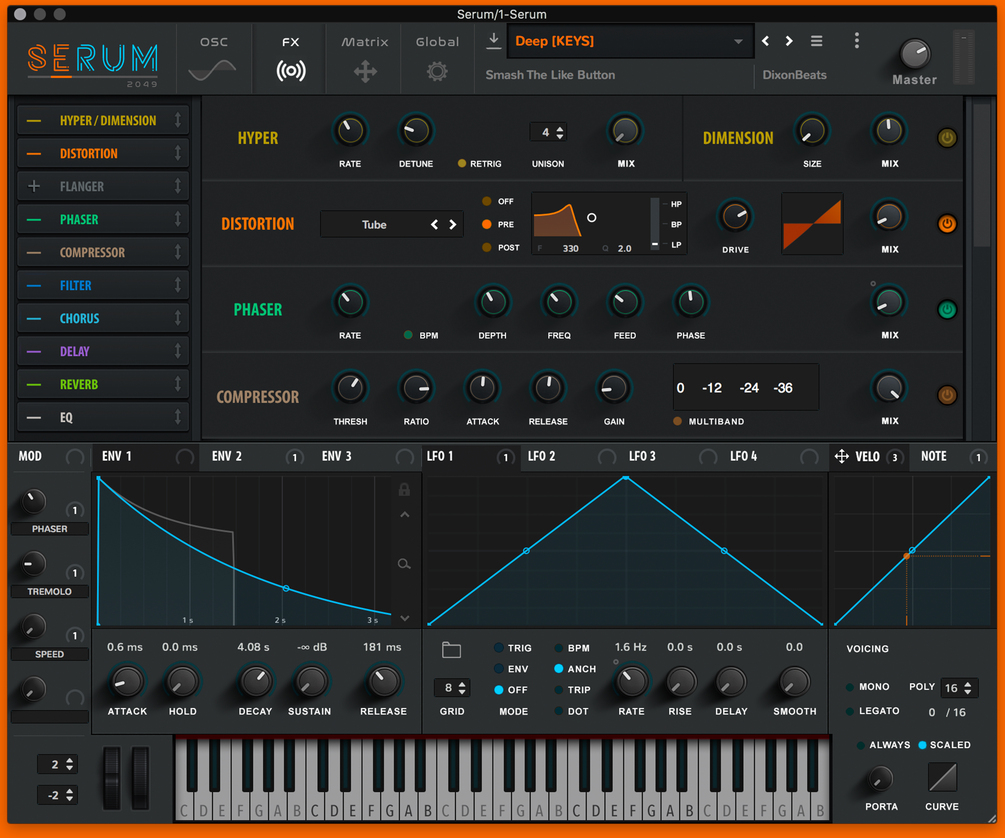Click the pitch bend wheel
The width and height of the screenshot is (1005, 838).
point(112,777)
